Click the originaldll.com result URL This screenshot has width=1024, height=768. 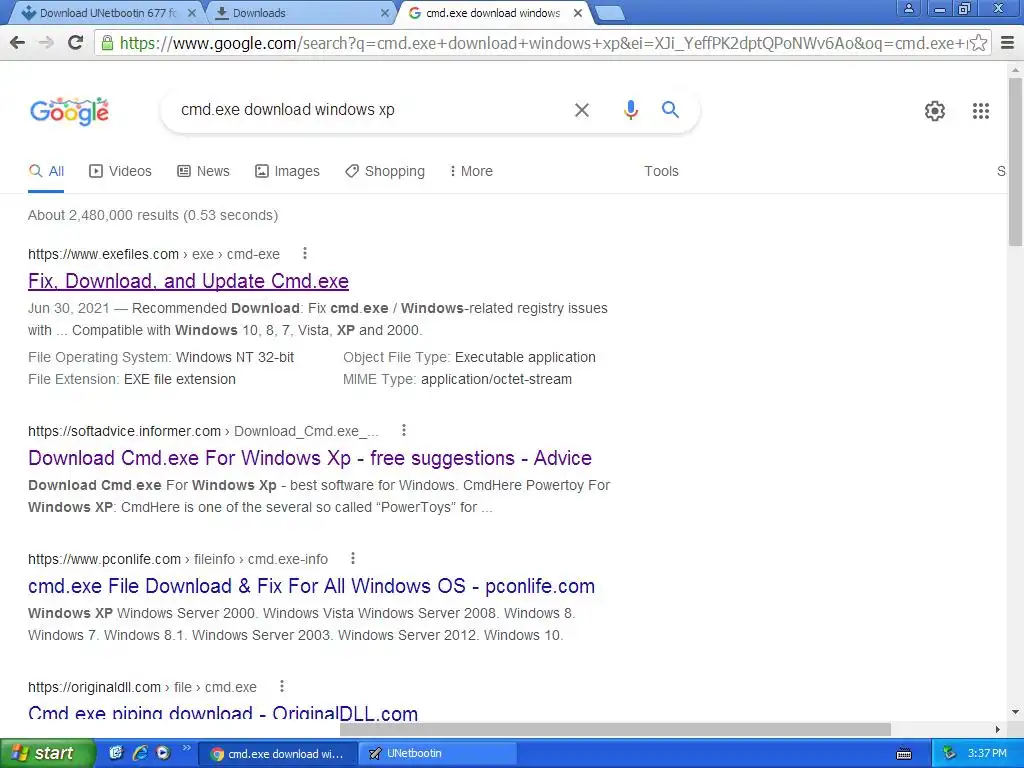[x=142, y=687]
